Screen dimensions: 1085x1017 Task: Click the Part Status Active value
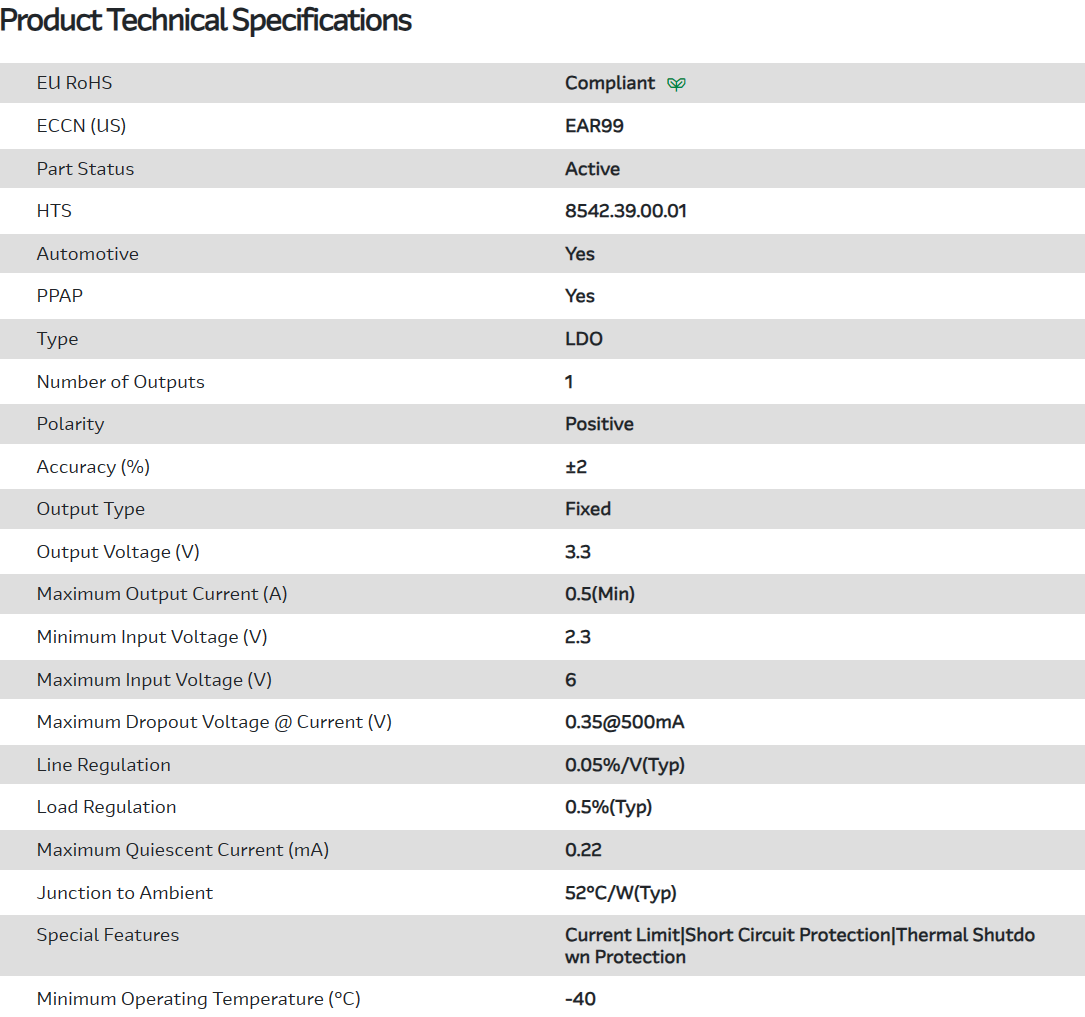(x=592, y=169)
